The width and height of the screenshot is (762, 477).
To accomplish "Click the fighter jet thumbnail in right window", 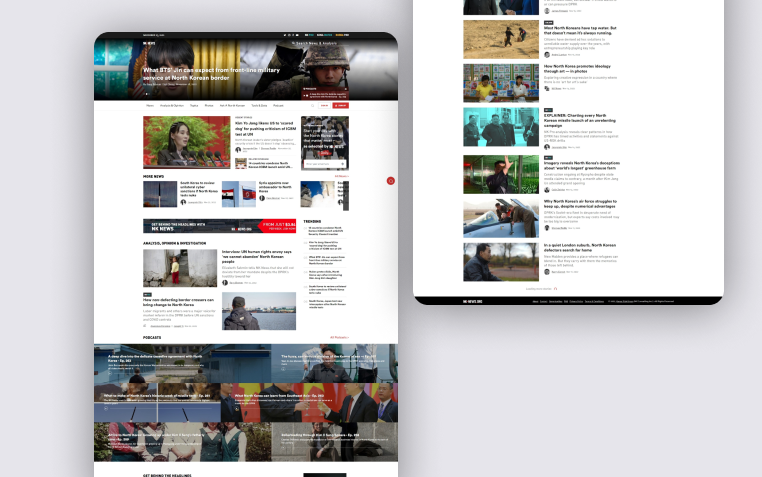I will tap(501, 218).
